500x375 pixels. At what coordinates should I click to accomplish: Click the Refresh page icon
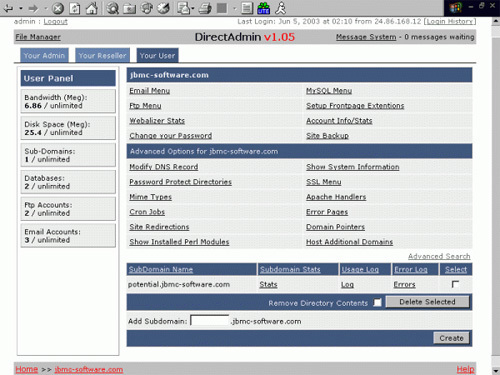74,8
